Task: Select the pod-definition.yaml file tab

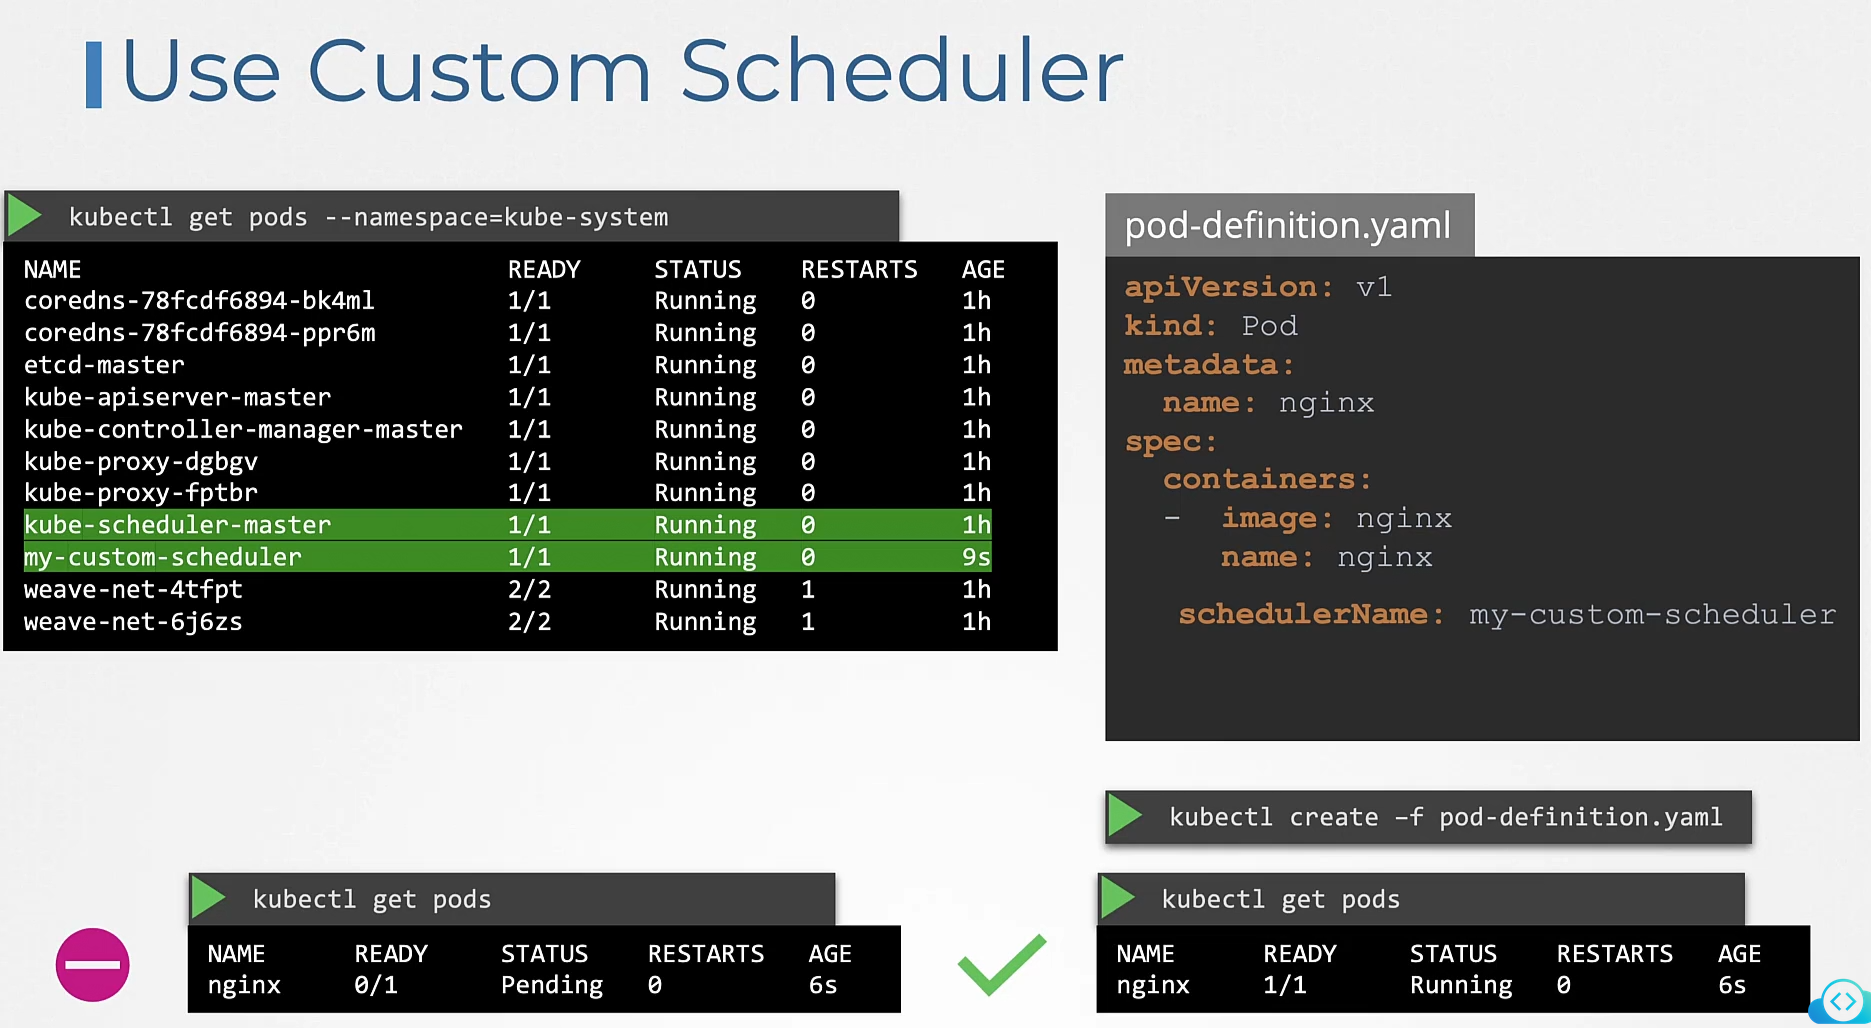Action: coord(1288,225)
